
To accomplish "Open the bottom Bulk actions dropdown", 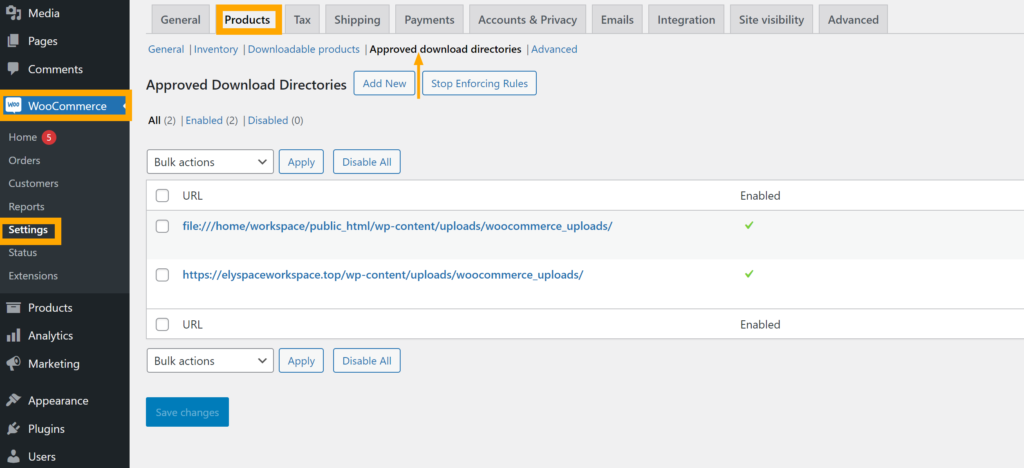I will pyautogui.click(x=210, y=361).
